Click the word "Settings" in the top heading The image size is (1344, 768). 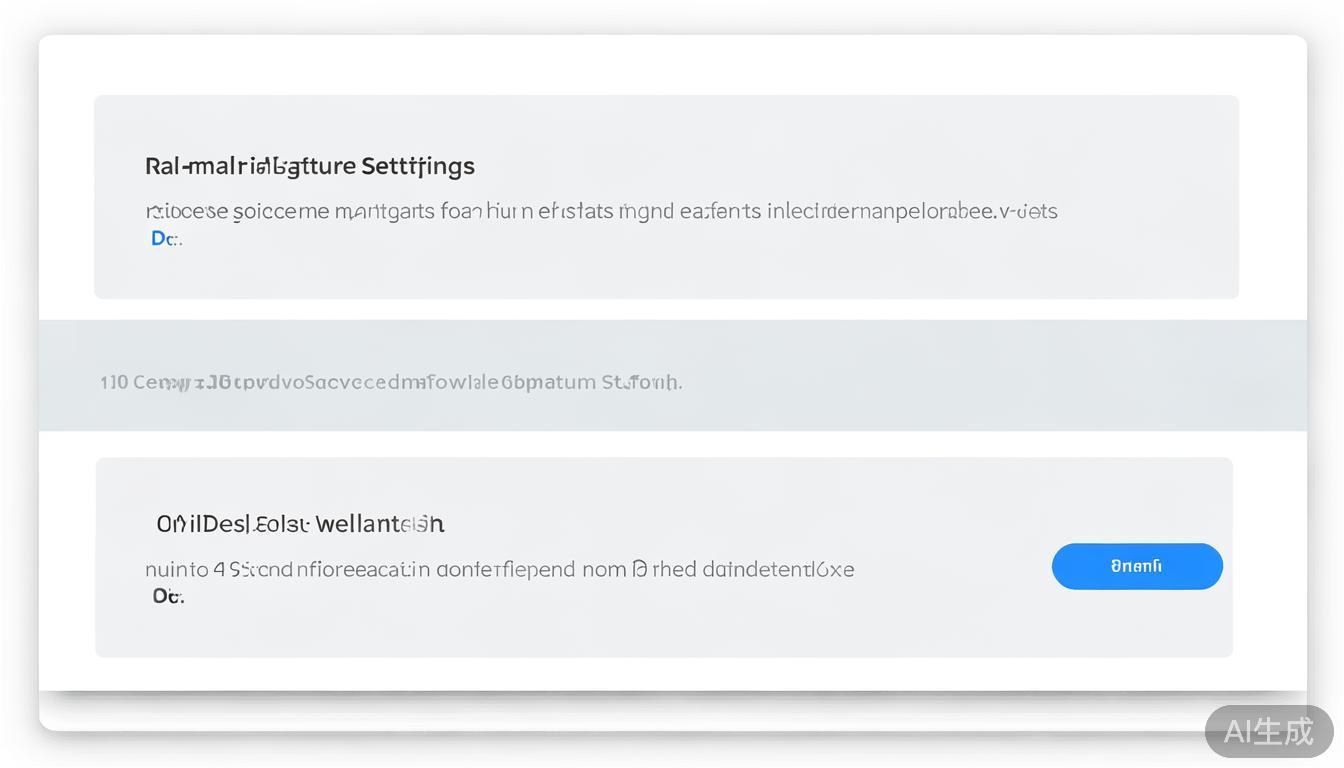click(418, 166)
